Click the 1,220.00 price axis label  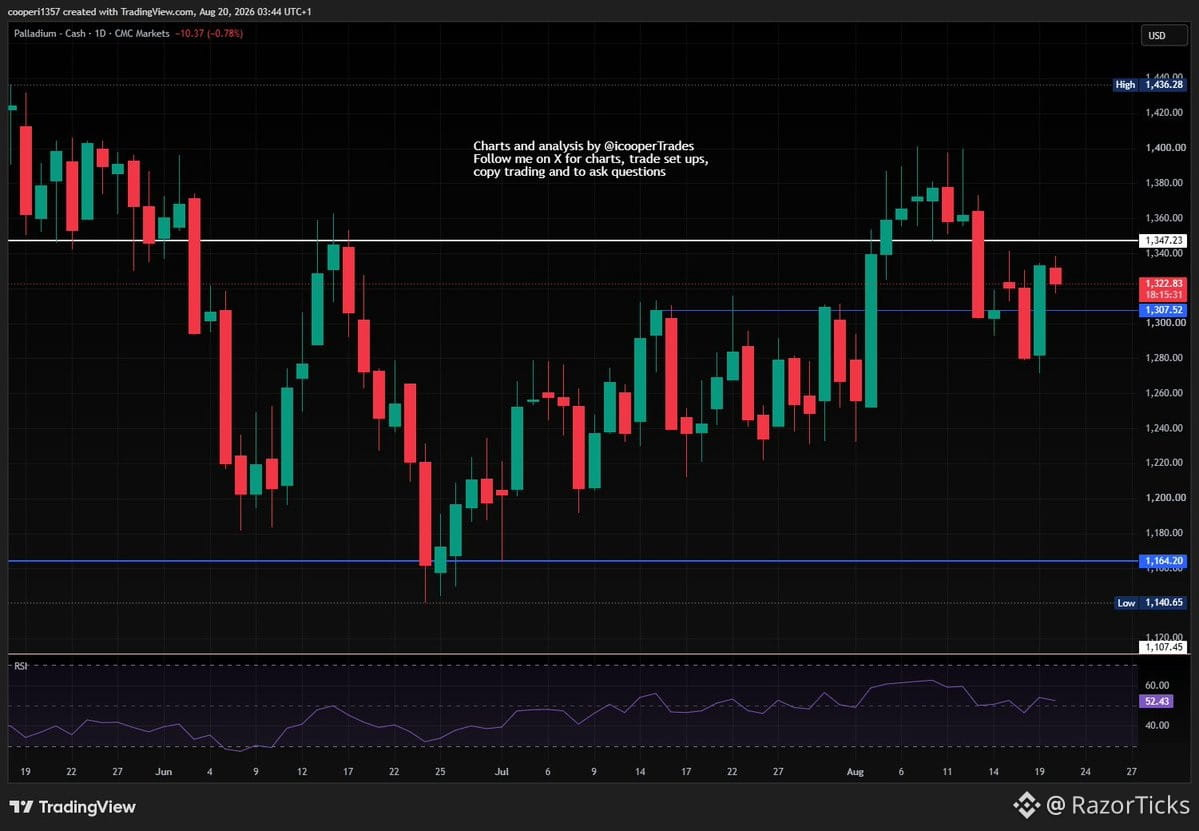[x=1165, y=463]
